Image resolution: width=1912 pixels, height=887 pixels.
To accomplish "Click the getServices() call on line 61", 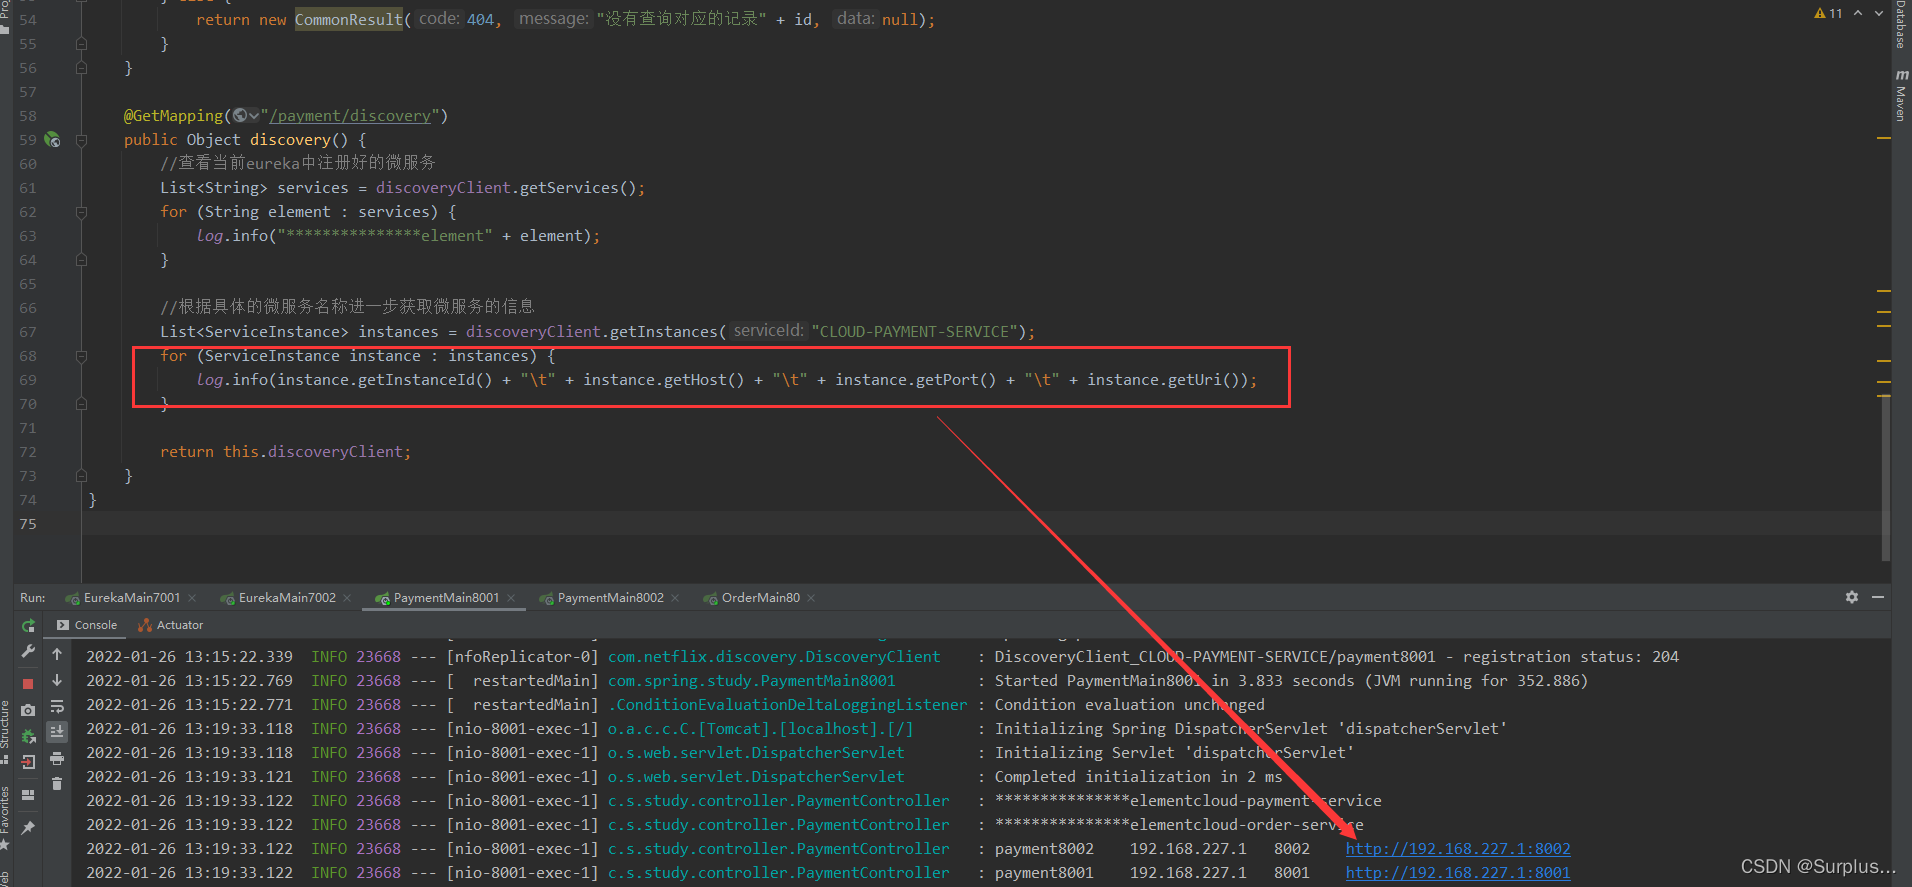I will 578,188.
